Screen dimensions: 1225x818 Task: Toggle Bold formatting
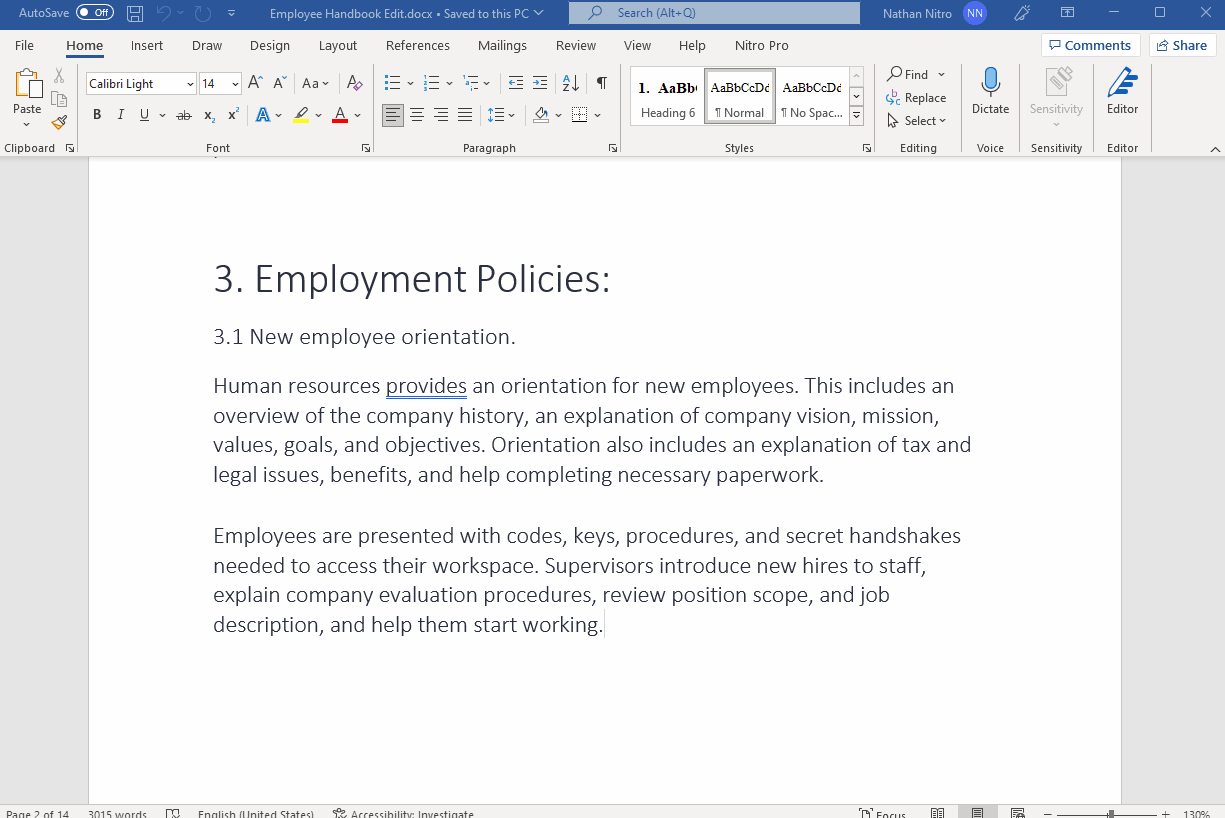click(97, 115)
